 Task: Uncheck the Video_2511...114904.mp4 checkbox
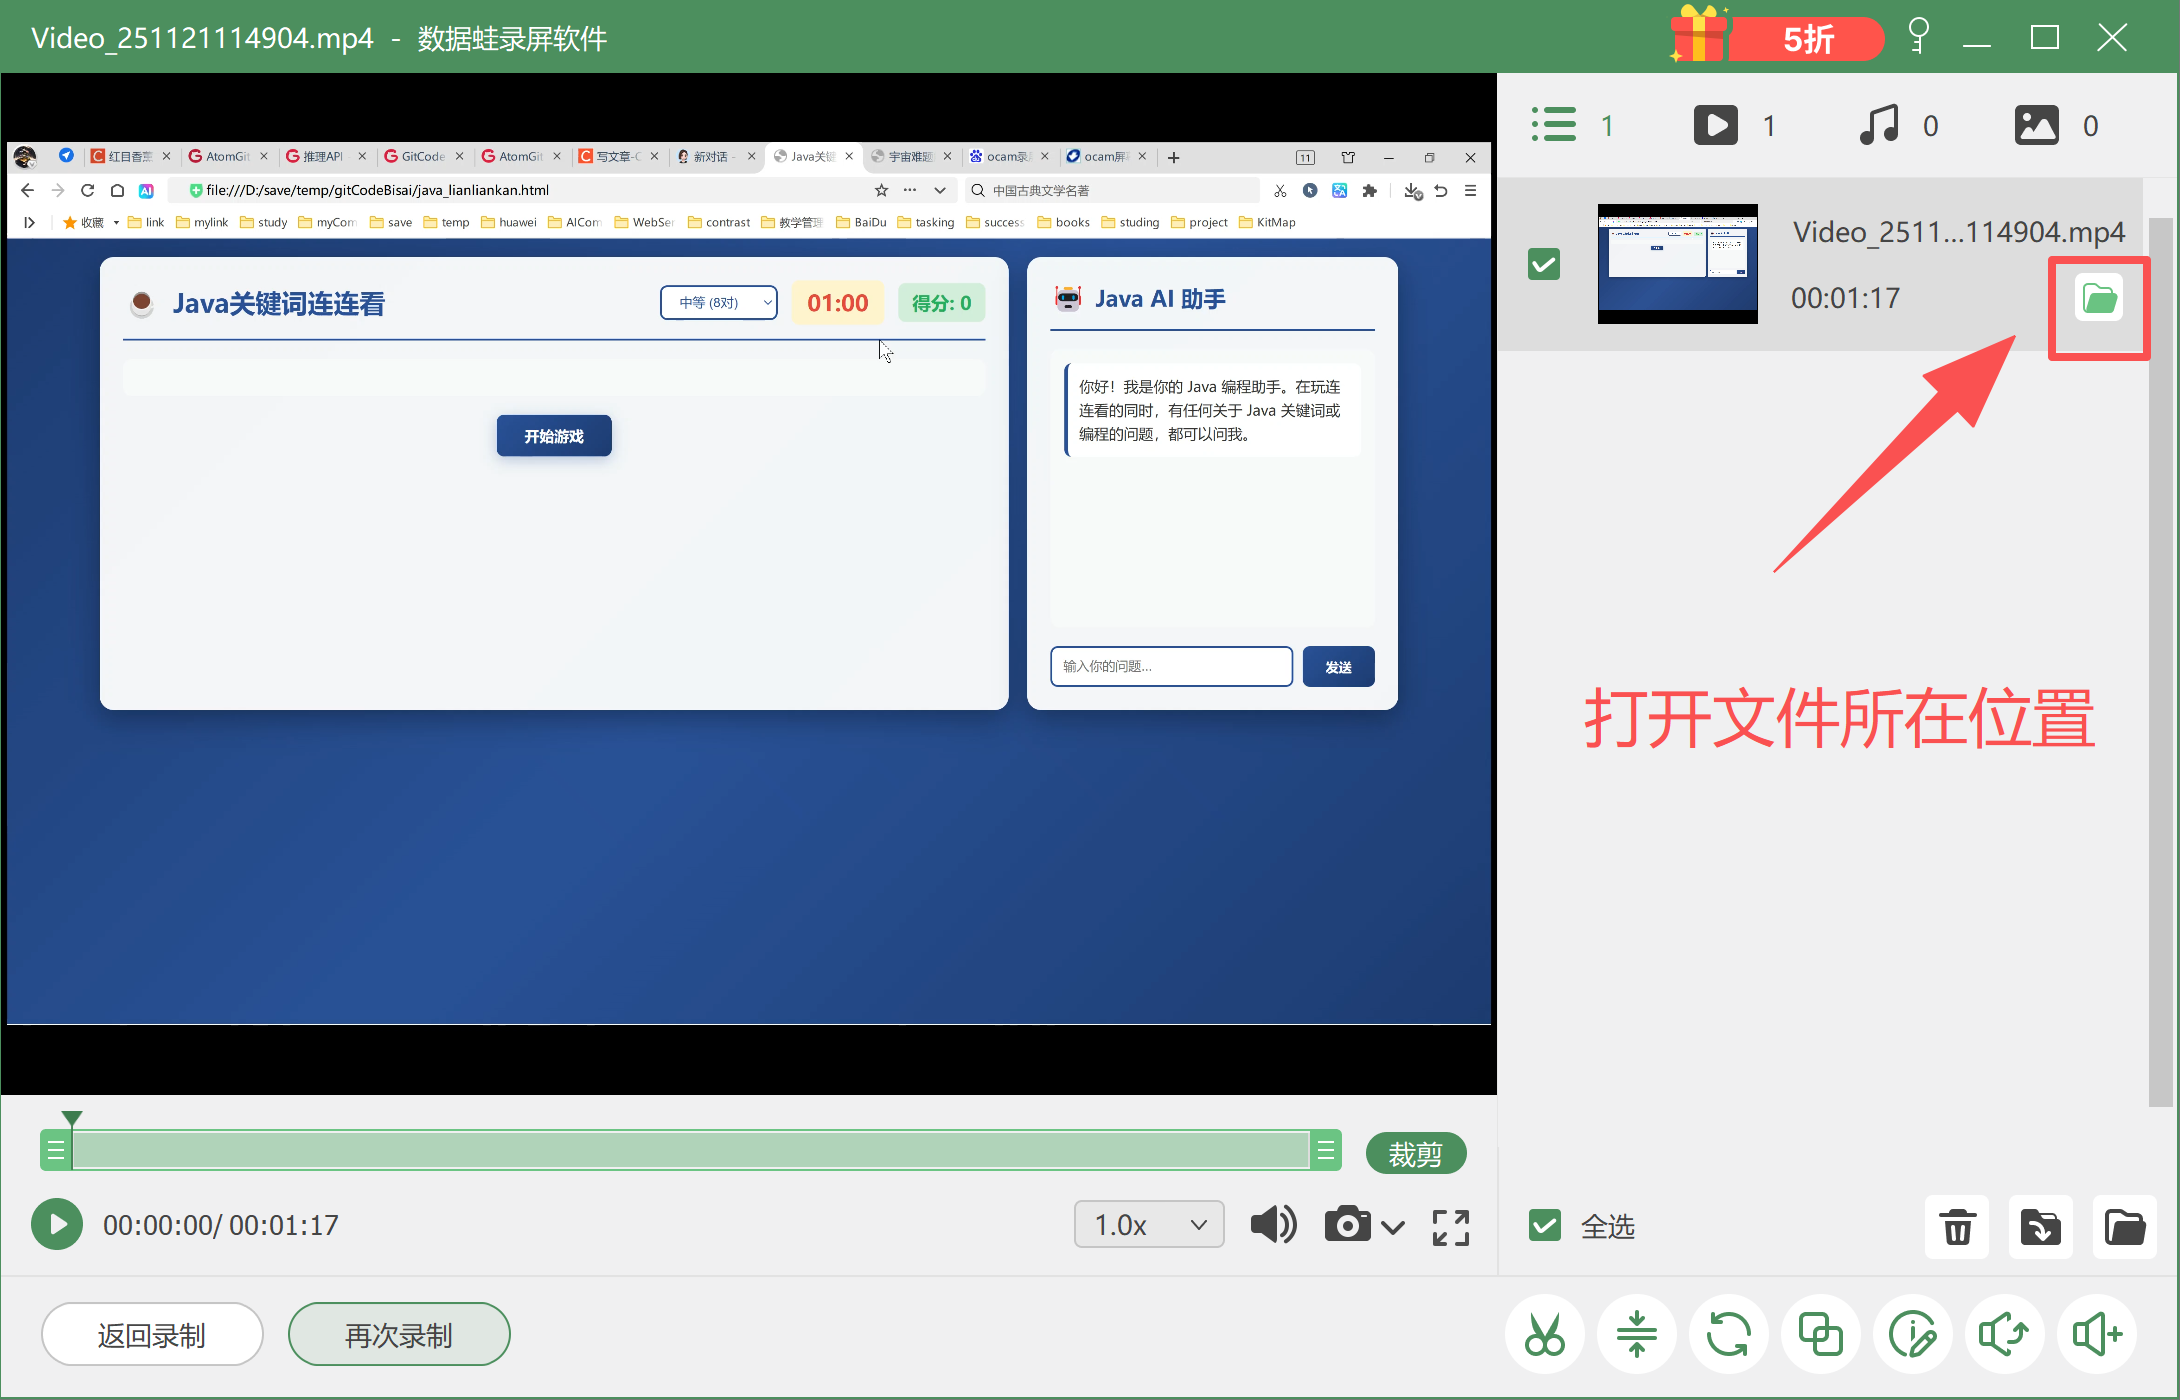click(x=1544, y=264)
